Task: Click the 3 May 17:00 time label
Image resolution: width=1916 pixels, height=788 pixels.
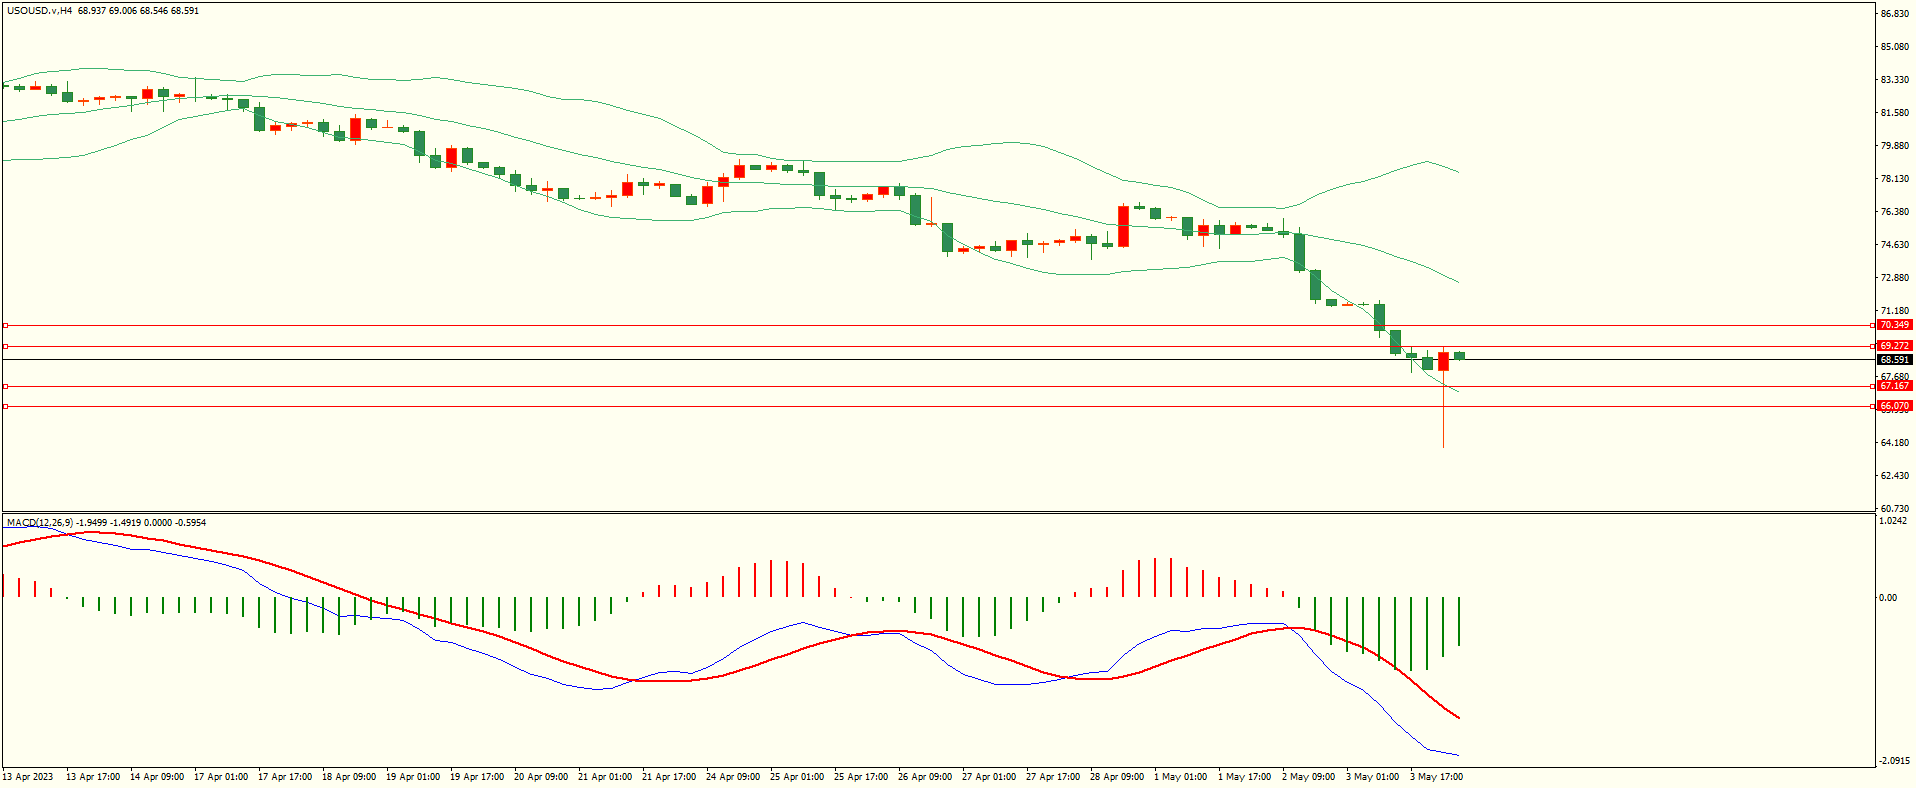Action: click(1437, 777)
